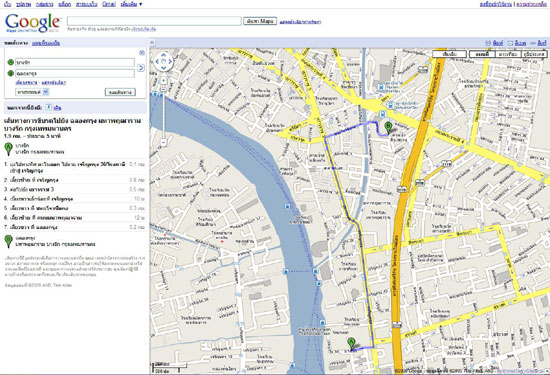Pan the map right with the arrow control
The width and height of the screenshot is (550, 375).
pyautogui.click(x=170, y=61)
